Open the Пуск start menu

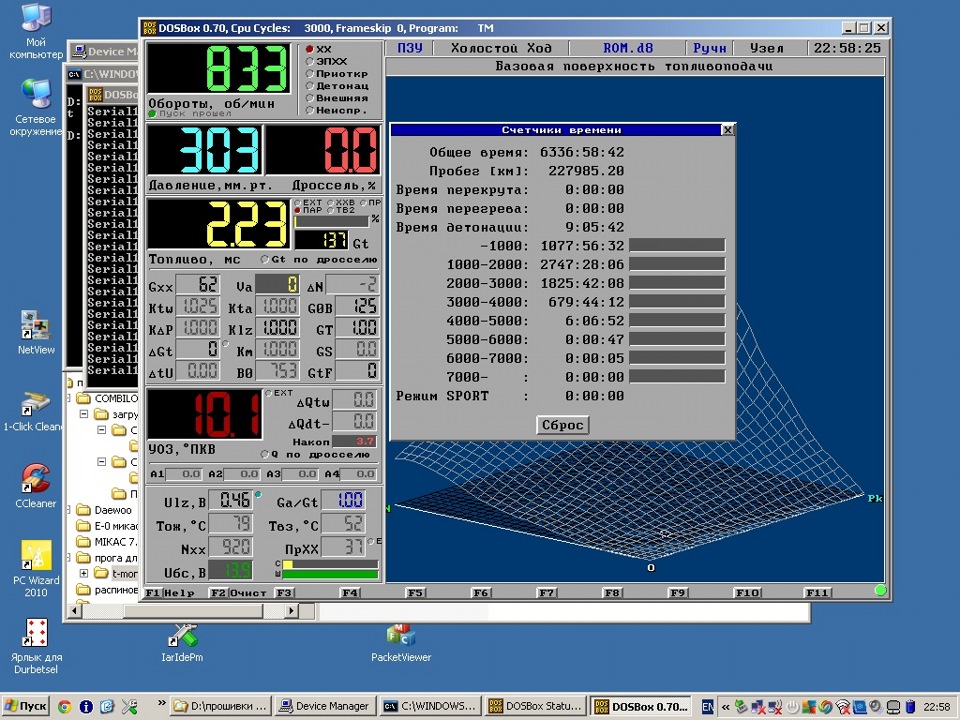point(26,706)
